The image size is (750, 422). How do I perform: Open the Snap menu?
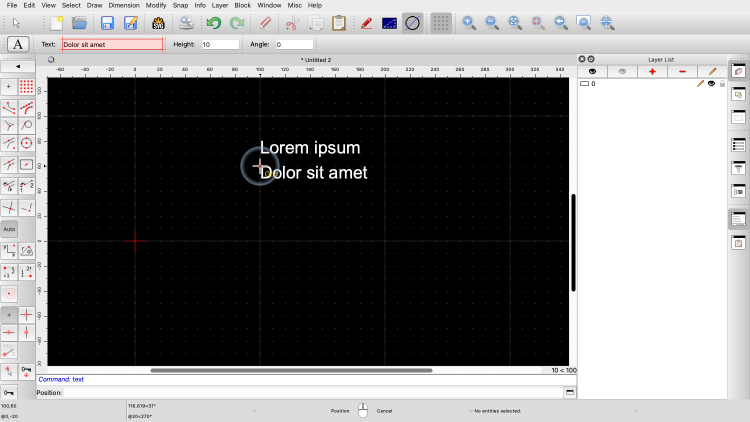(180, 5)
